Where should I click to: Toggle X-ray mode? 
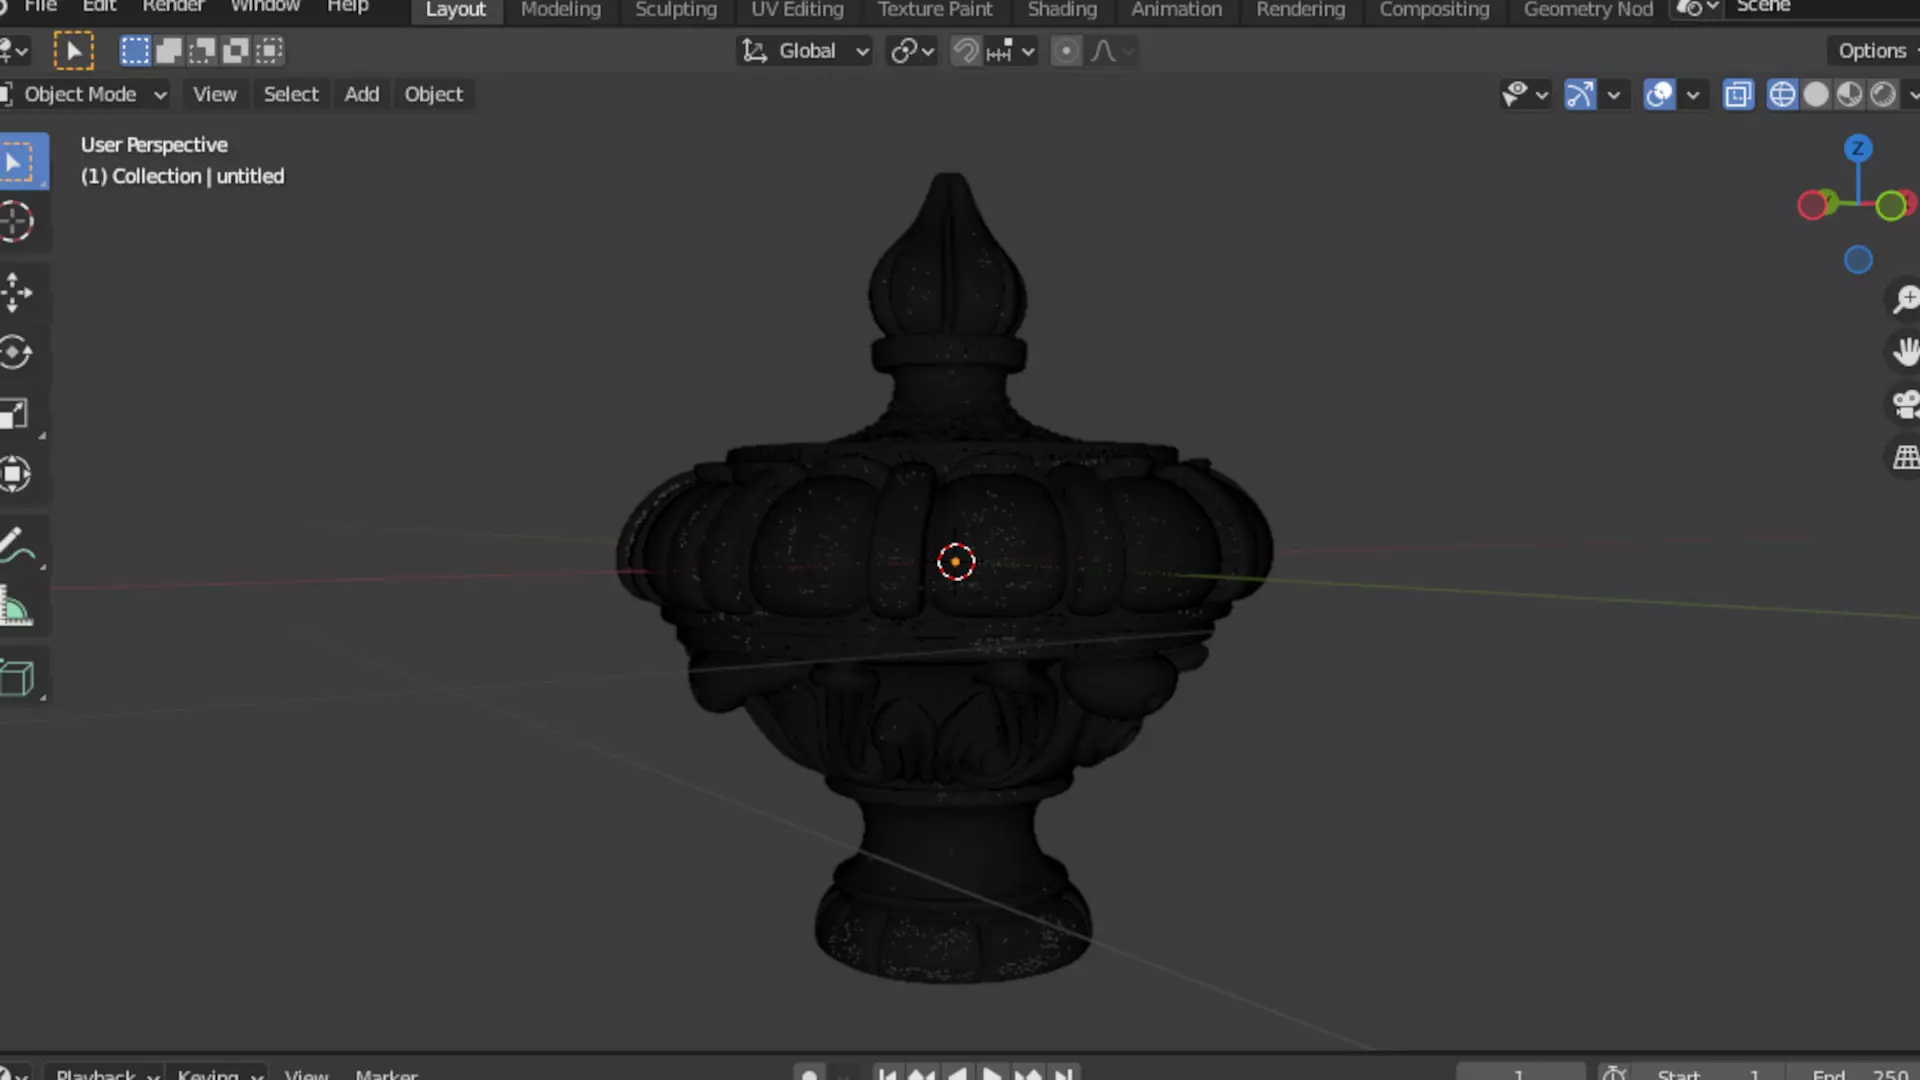point(1738,94)
